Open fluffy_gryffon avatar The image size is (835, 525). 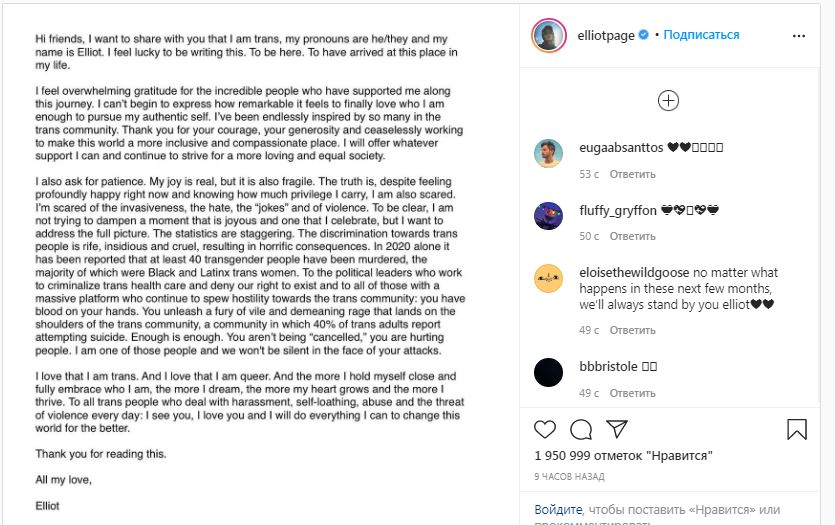point(548,216)
